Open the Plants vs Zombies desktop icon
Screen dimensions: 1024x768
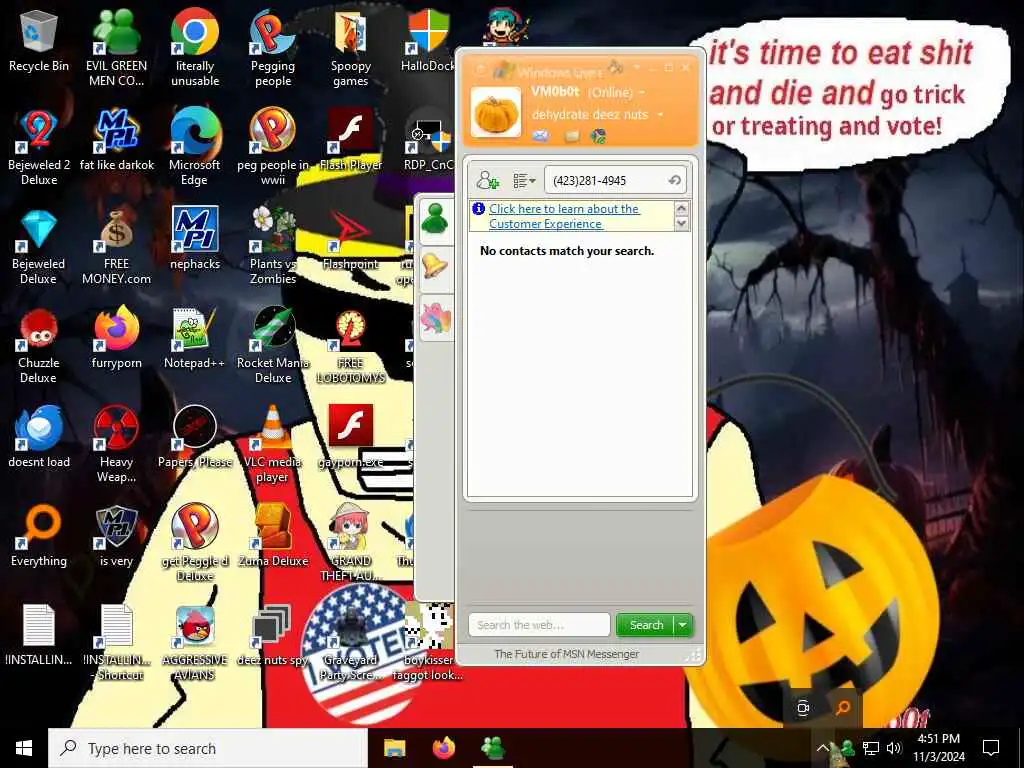(x=273, y=247)
